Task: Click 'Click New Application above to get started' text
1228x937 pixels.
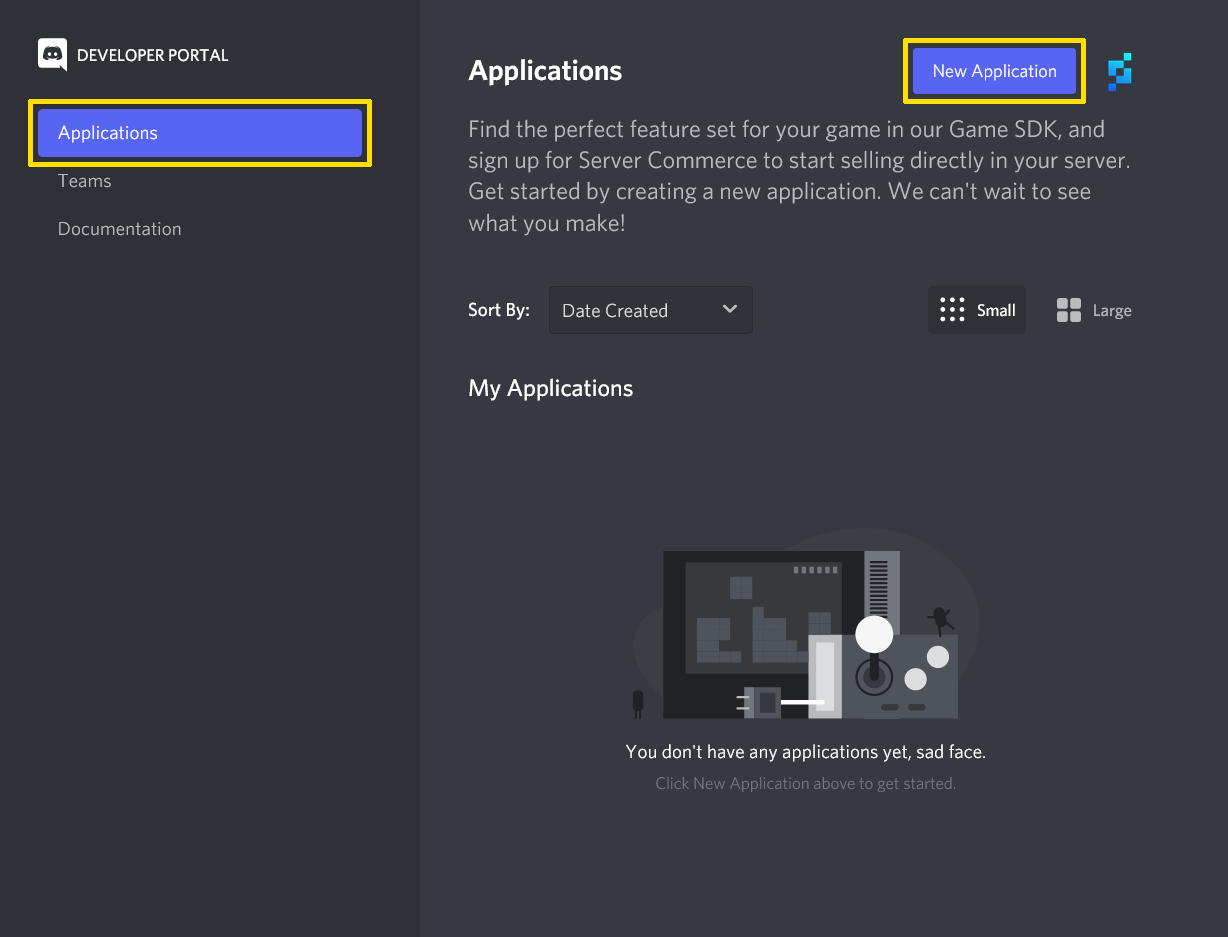Action: pos(806,783)
